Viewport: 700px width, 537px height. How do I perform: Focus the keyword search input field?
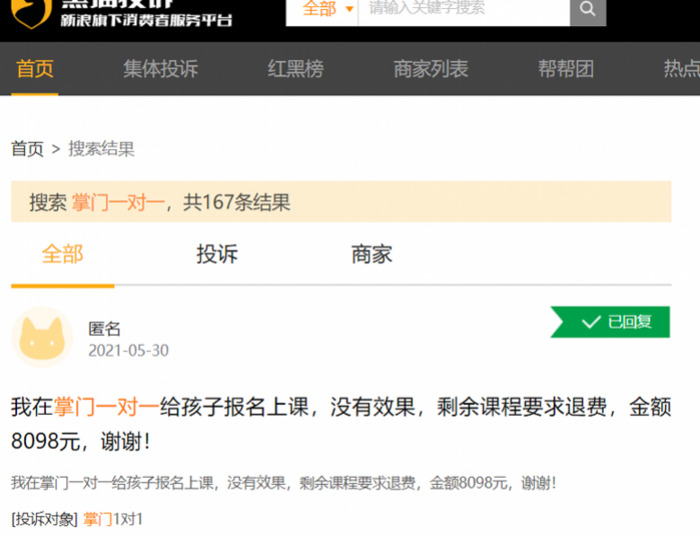tap(464, 9)
